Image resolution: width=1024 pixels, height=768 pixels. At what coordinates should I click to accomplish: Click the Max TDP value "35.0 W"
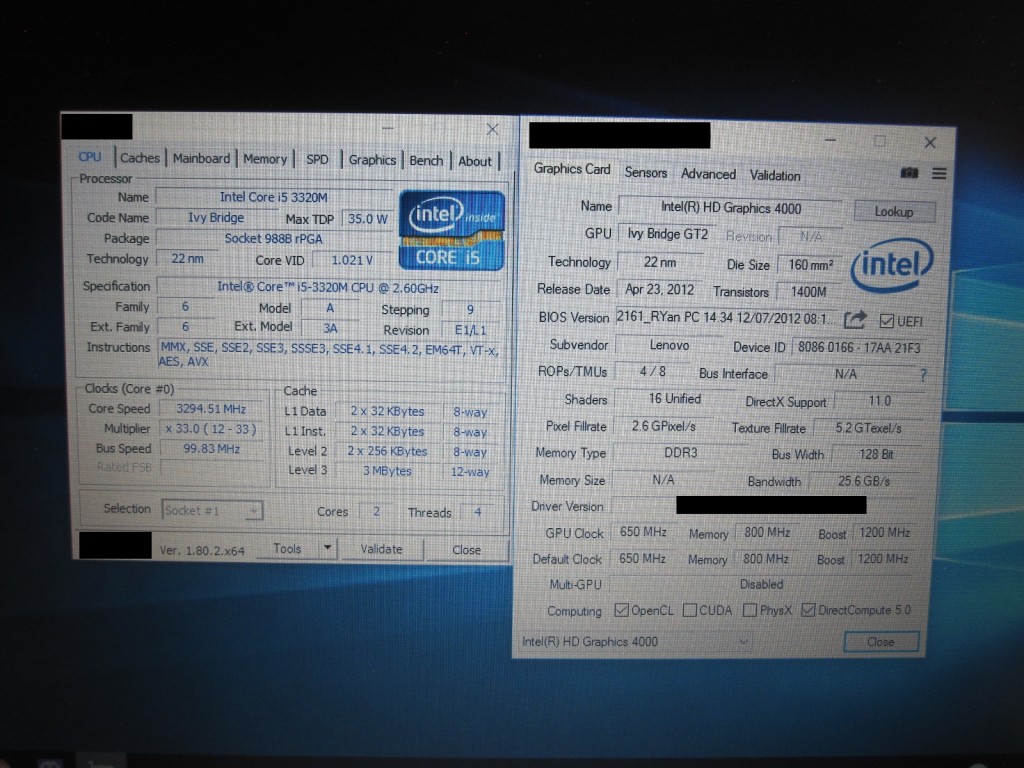pyautogui.click(x=367, y=219)
